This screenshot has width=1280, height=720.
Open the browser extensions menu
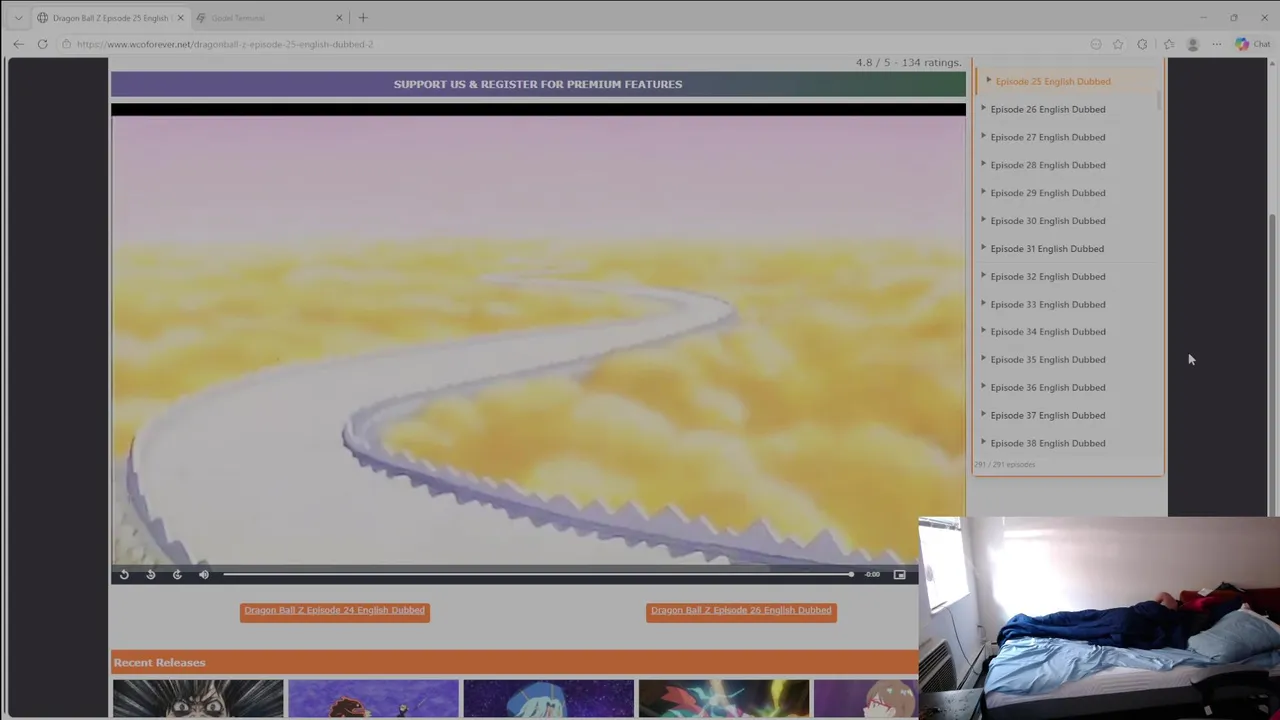coord(1142,44)
